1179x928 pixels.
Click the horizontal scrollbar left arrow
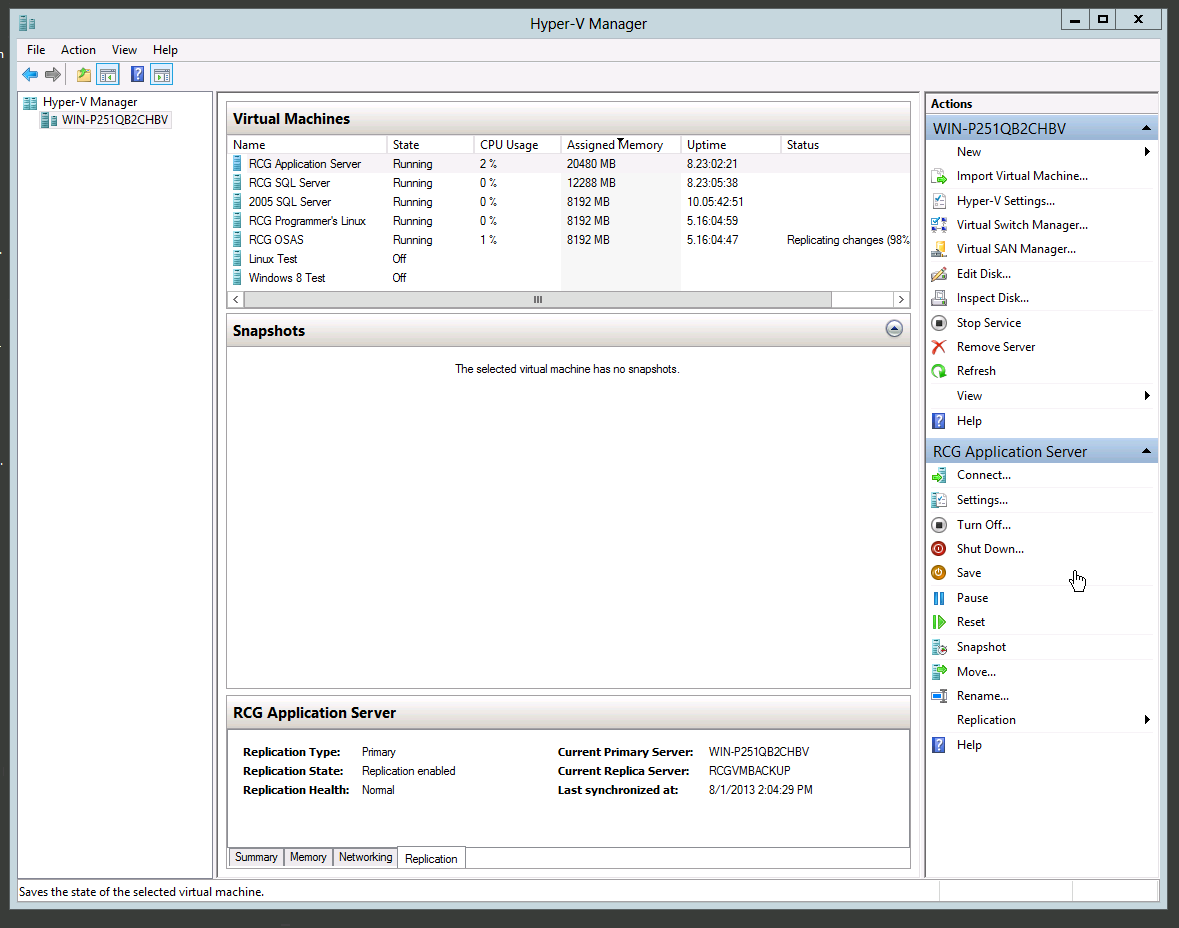236,299
